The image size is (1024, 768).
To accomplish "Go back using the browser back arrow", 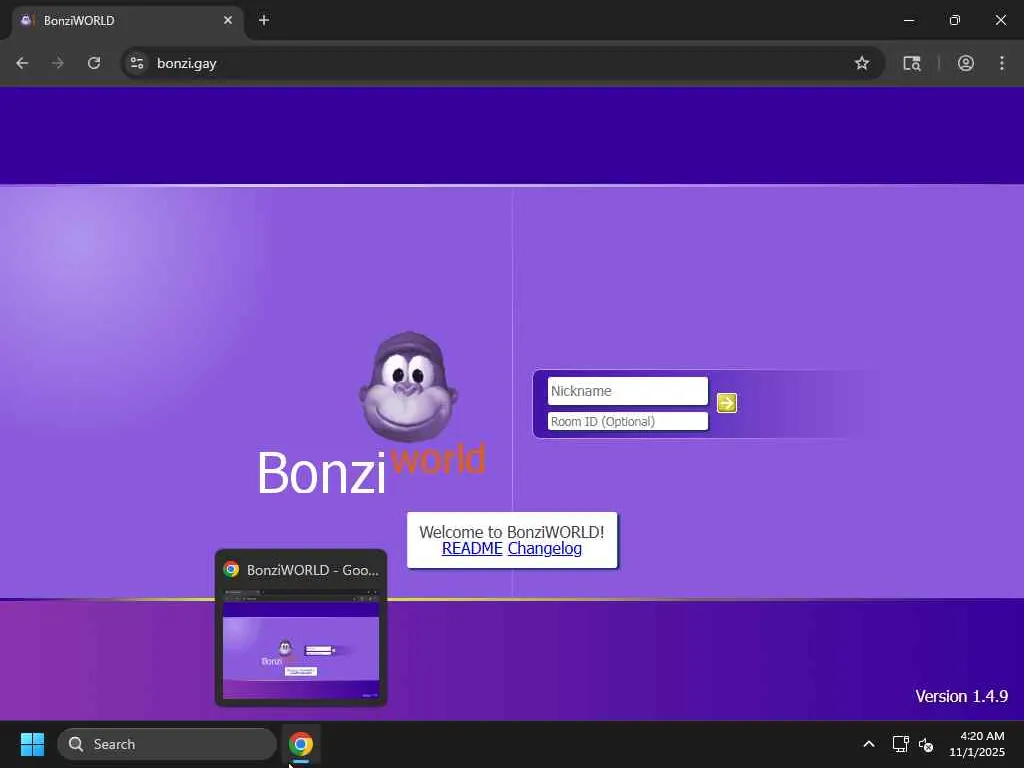I will 22,63.
